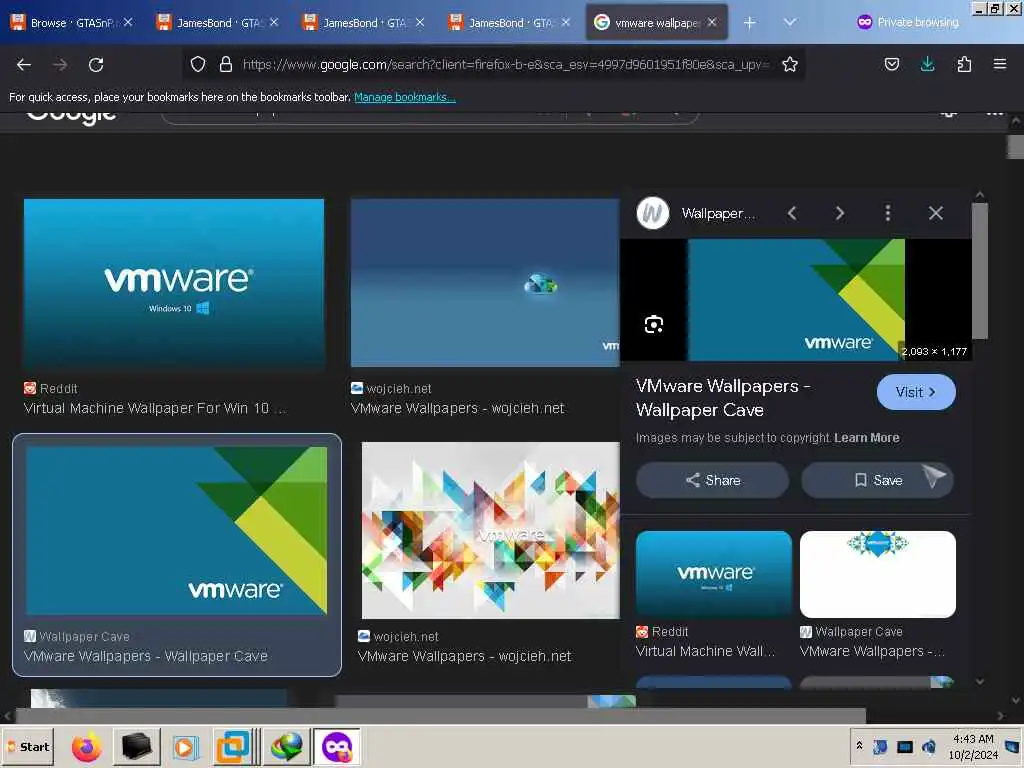
Task: Reload the current page
Action: [96, 65]
